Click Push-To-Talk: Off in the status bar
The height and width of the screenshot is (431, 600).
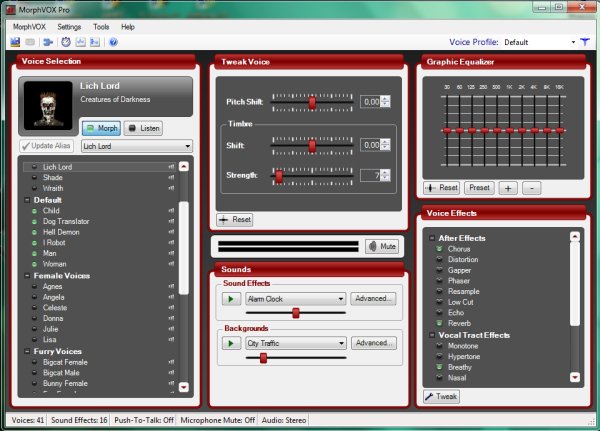point(144,420)
